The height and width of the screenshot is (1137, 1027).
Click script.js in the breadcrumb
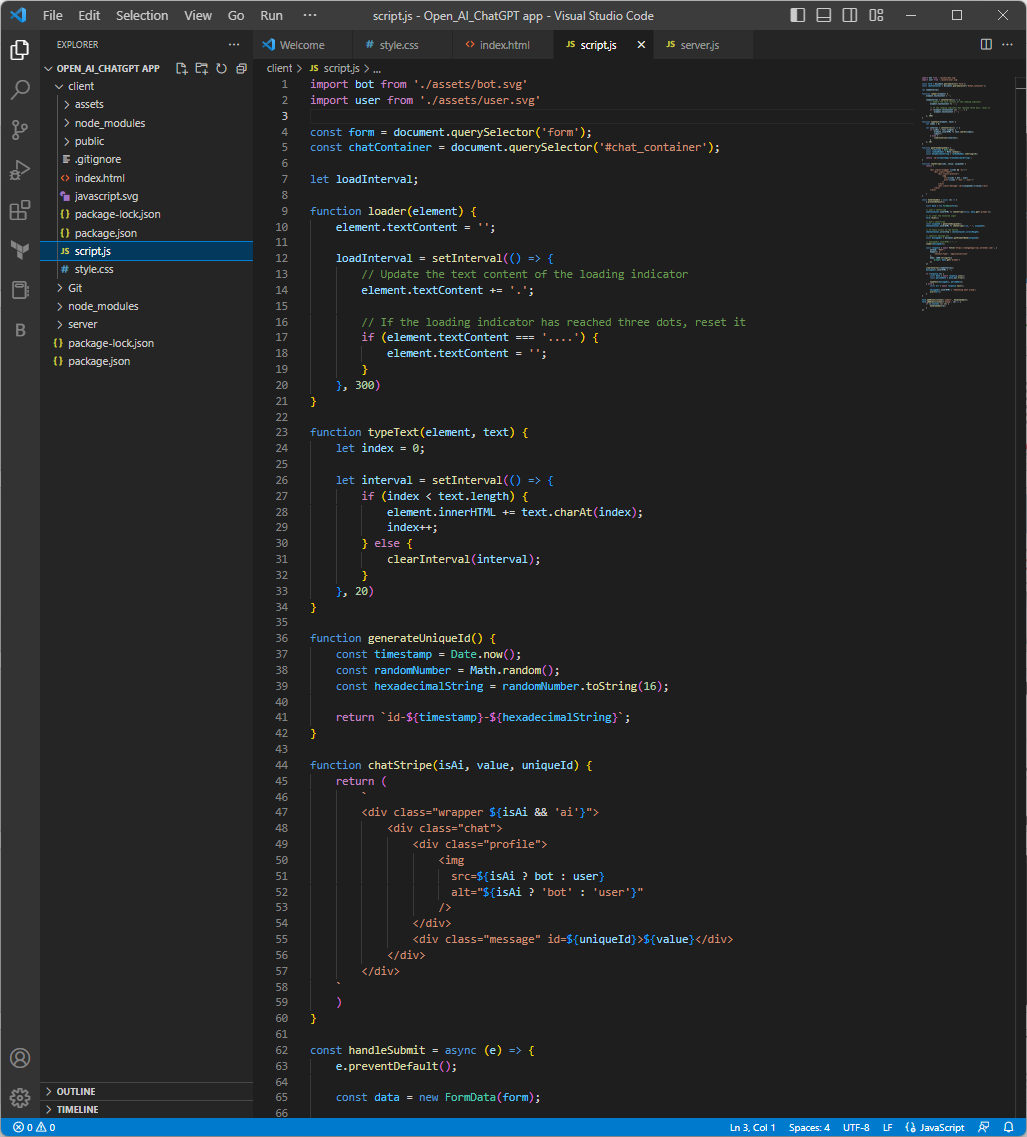[342, 68]
